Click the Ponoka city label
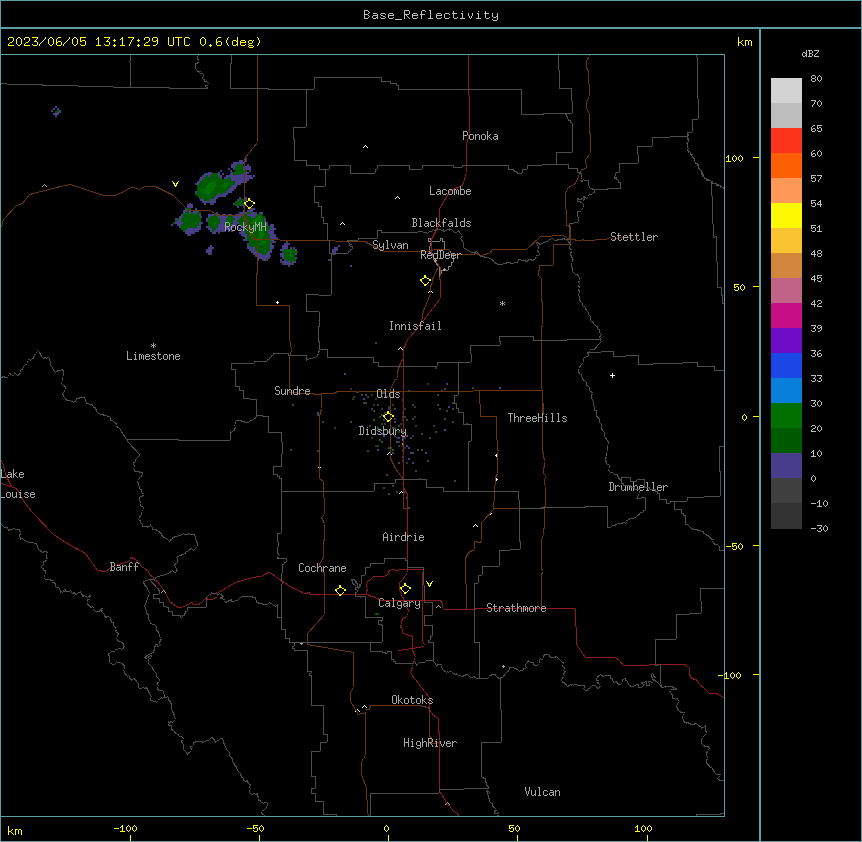862x842 pixels. pyautogui.click(x=480, y=136)
